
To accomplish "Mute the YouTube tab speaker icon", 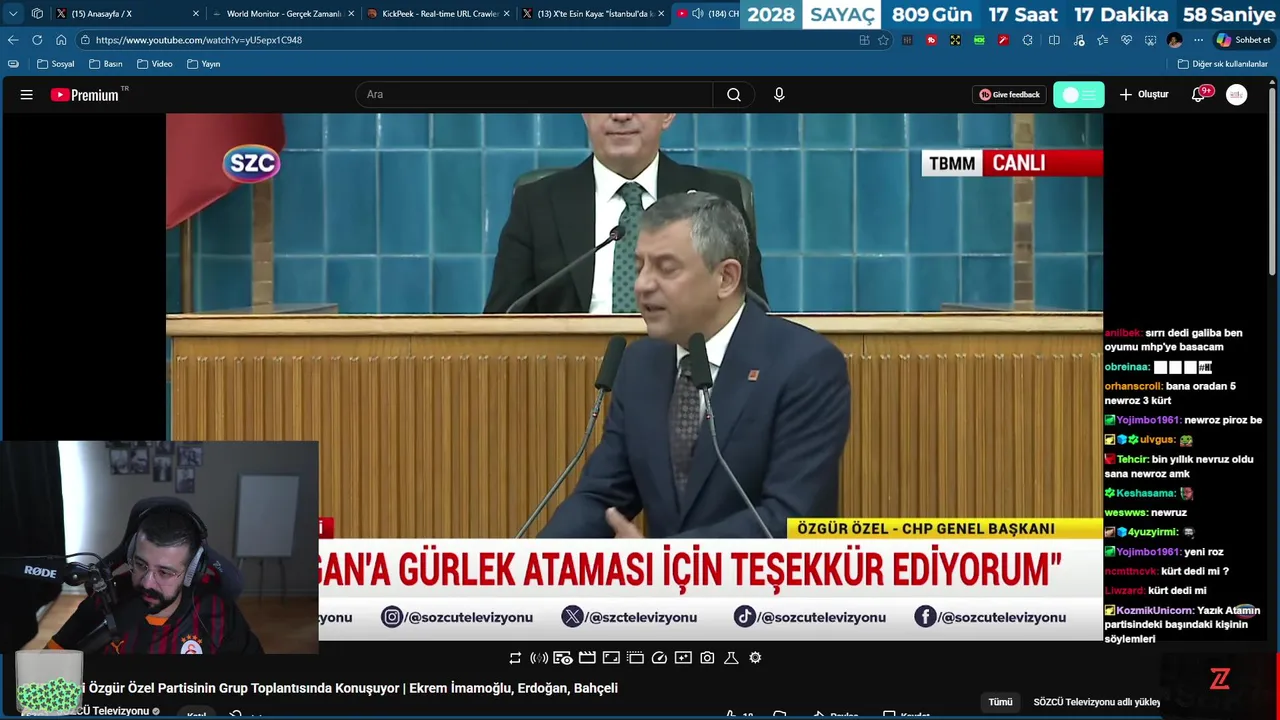I will [697, 14].
